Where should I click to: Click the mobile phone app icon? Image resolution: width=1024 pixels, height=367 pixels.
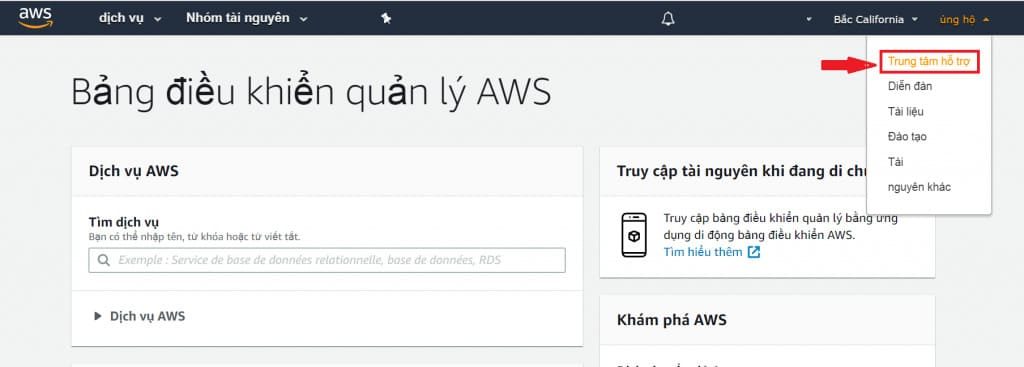pos(633,235)
